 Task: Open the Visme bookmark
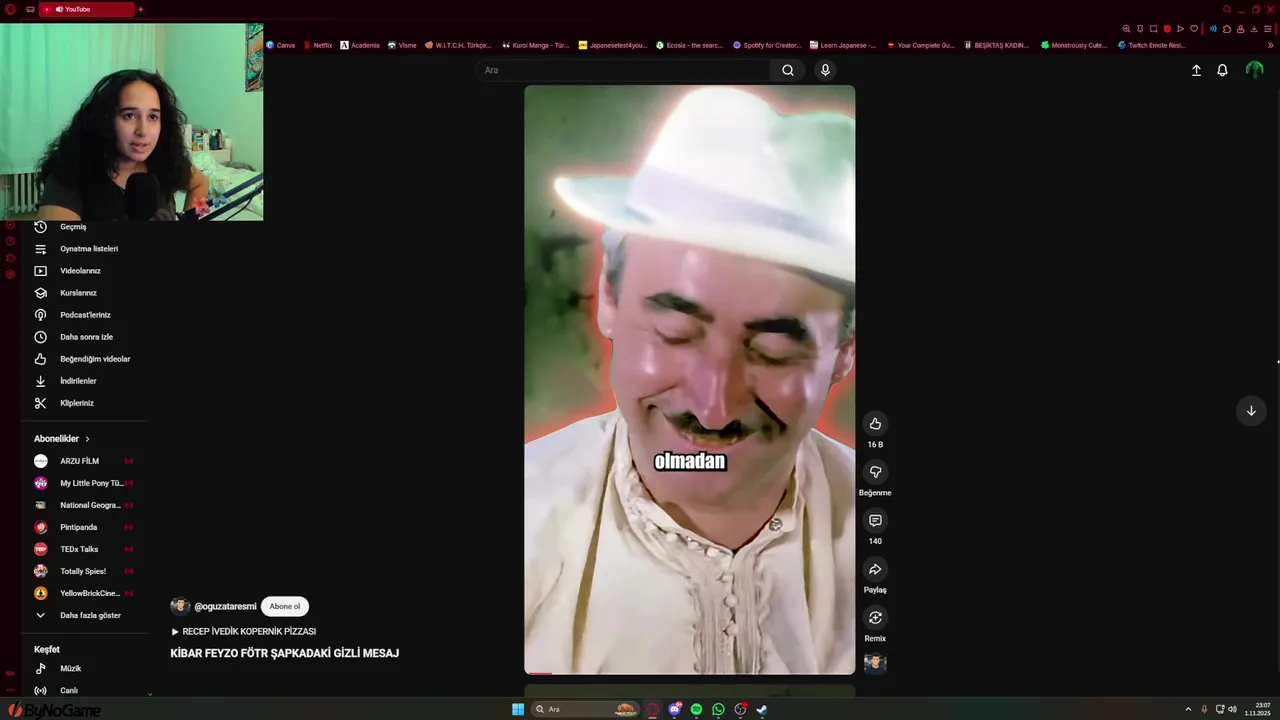point(402,45)
